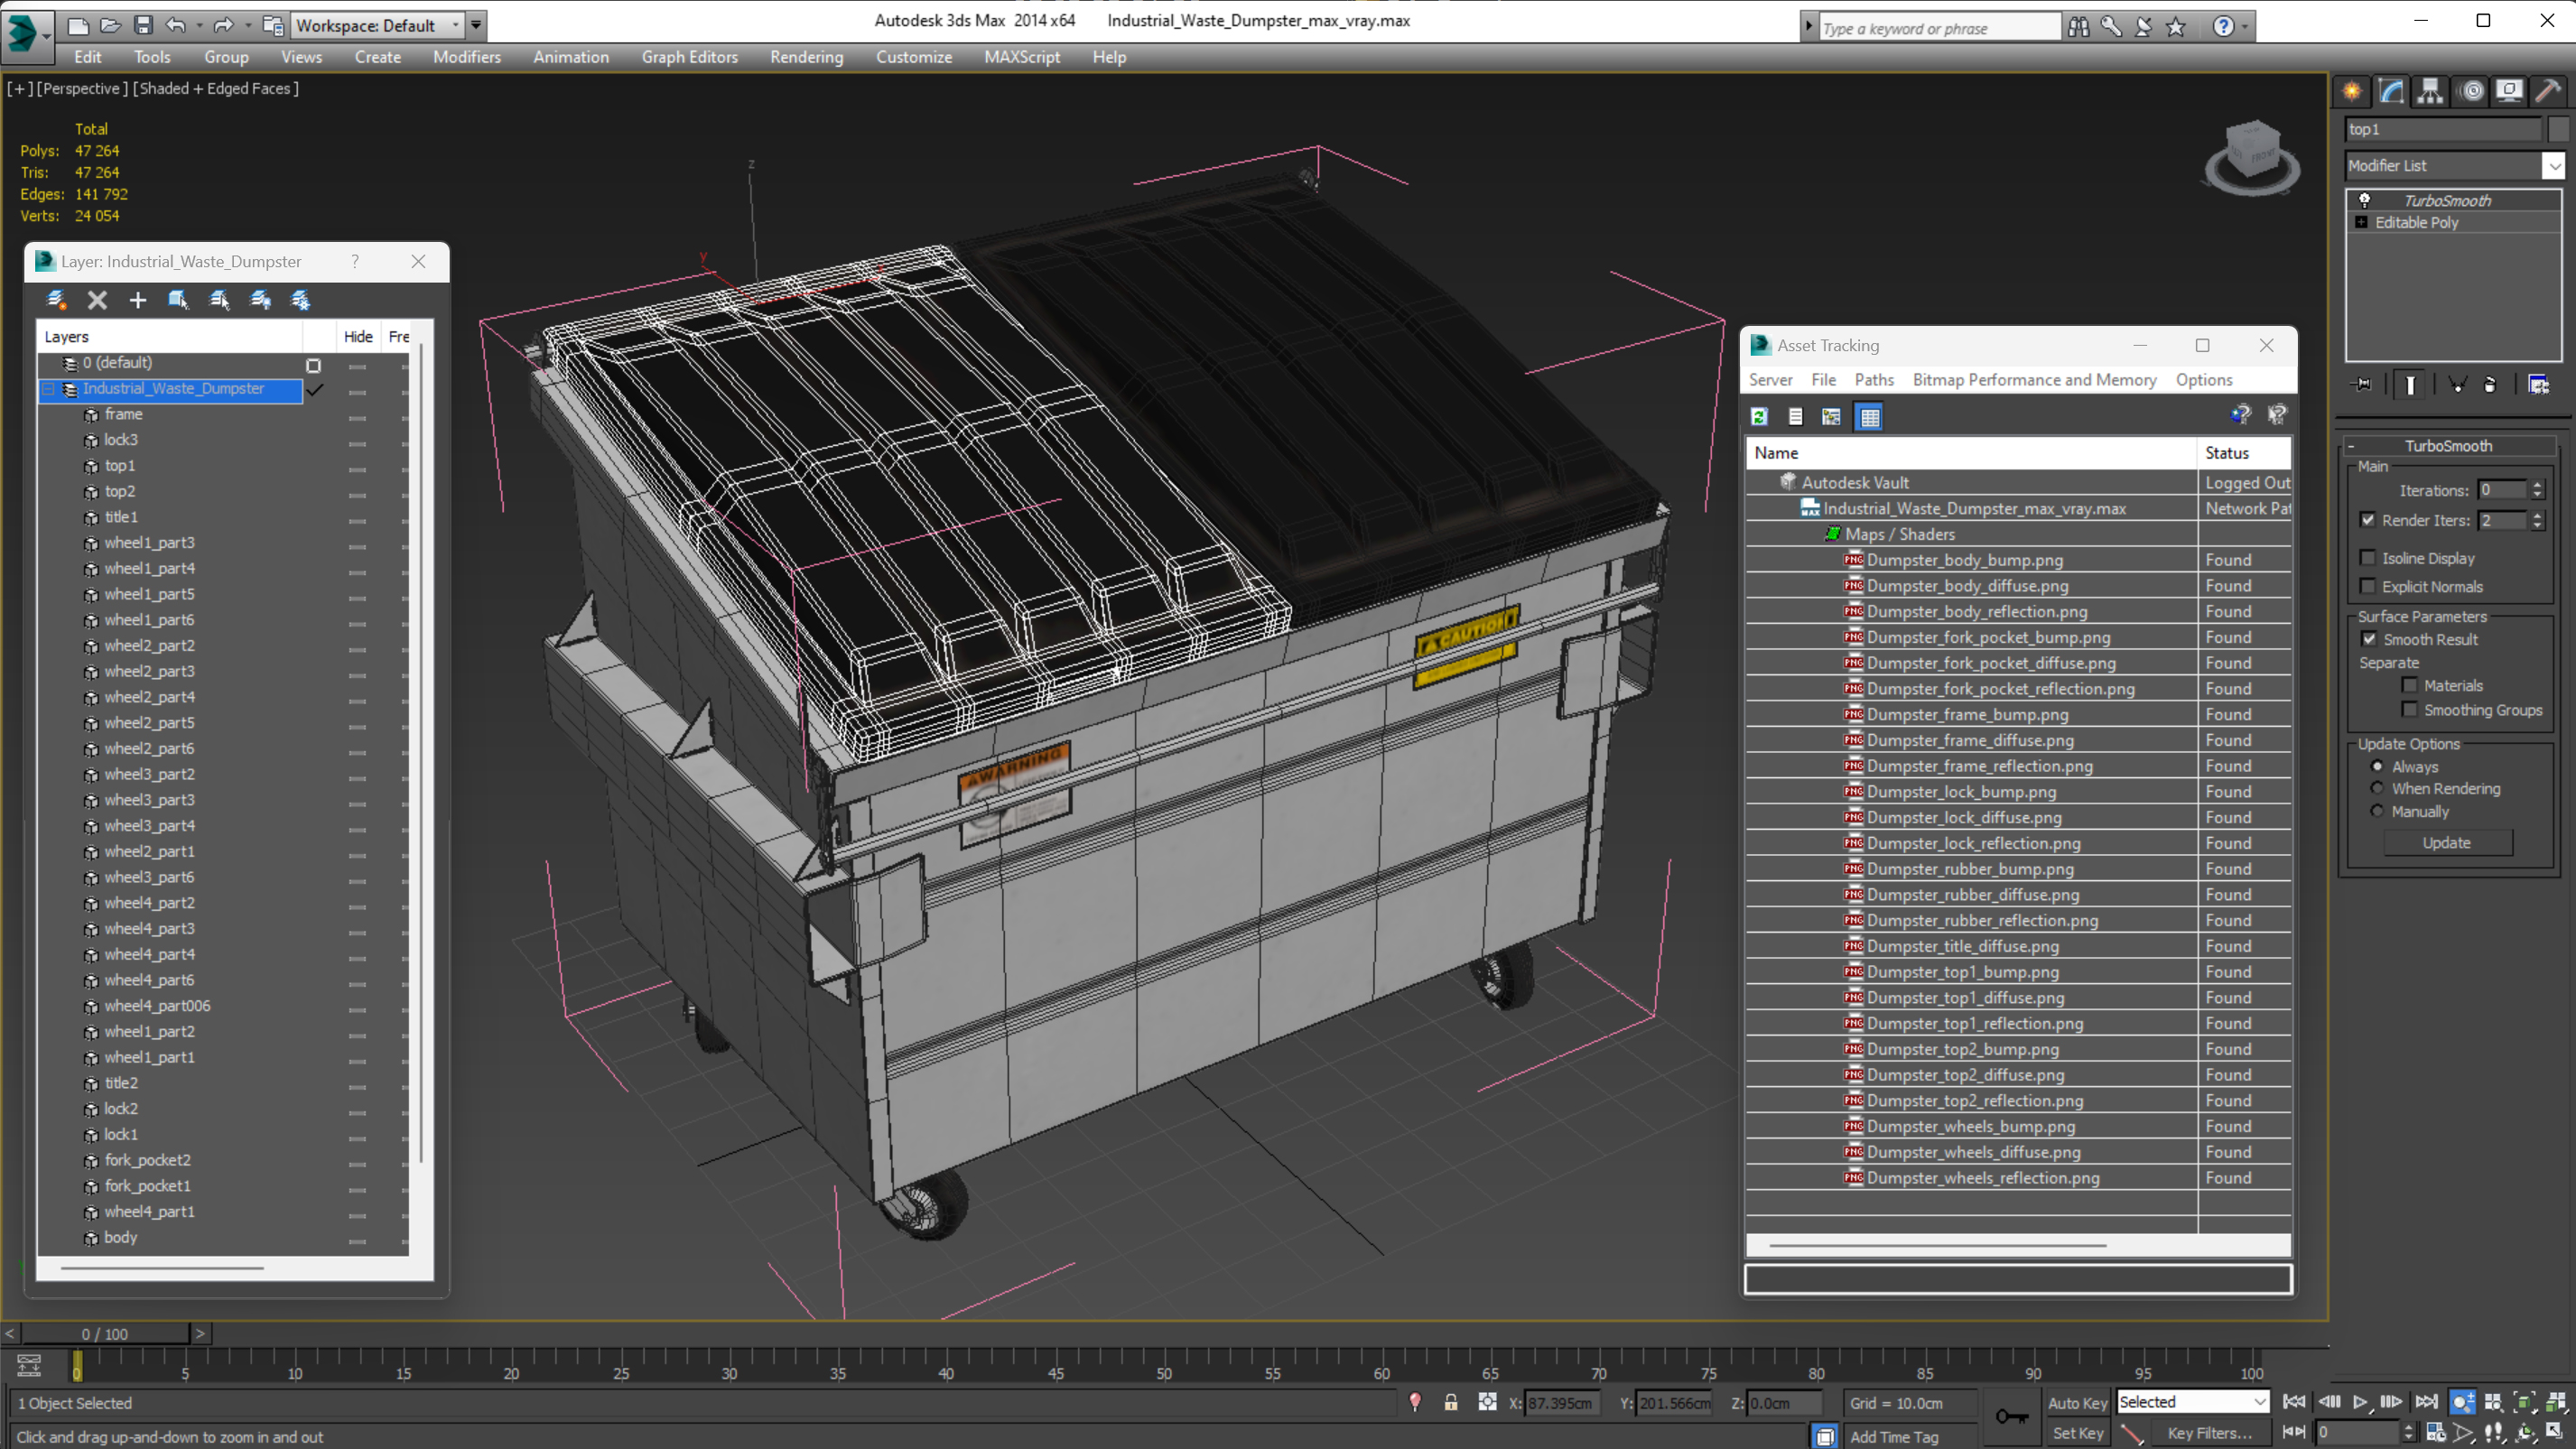Undo last action with the undo arrow
This screenshot has width=2576, height=1449.
pyautogui.click(x=175, y=25)
